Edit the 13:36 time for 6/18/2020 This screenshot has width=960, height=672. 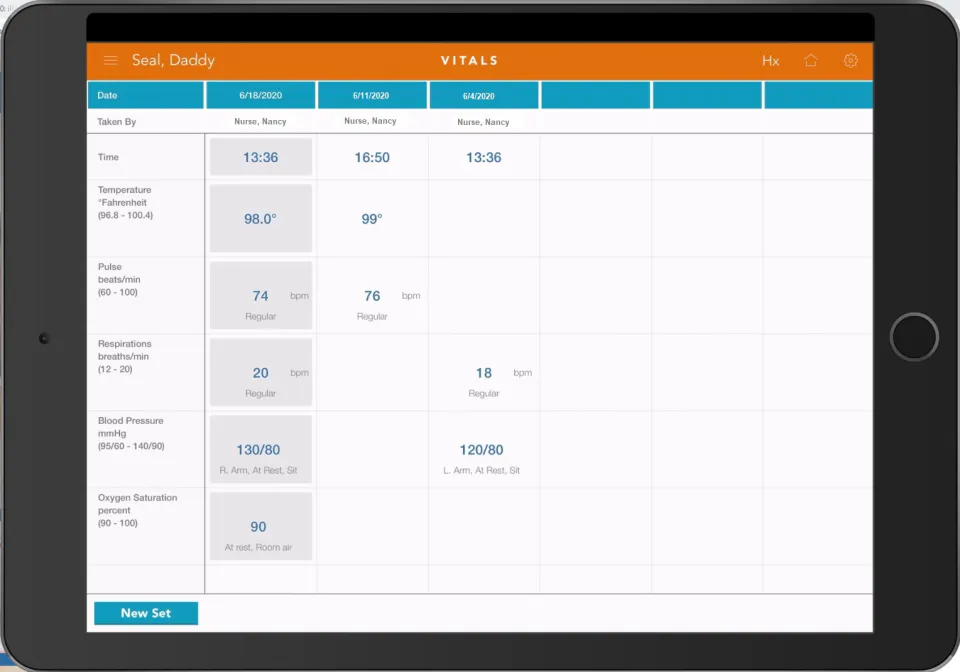(261, 157)
